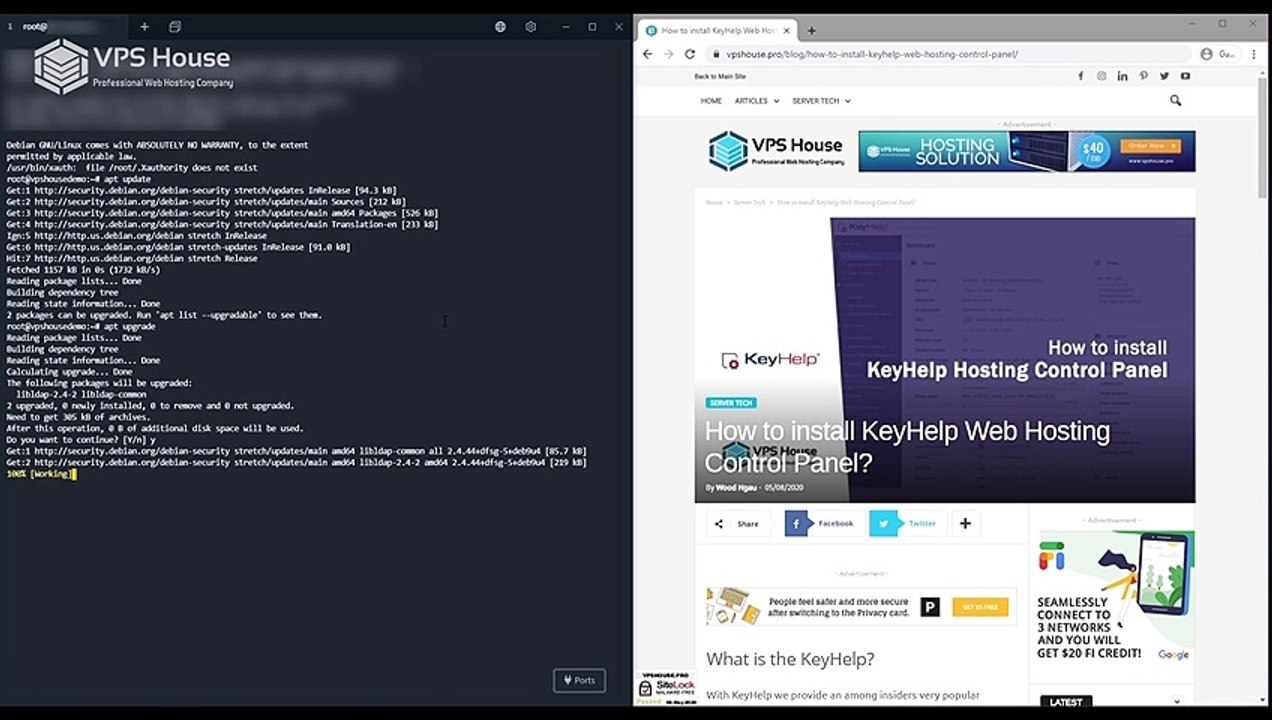
Task: Click the terminal tab switcher windows icon
Action: point(175,27)
